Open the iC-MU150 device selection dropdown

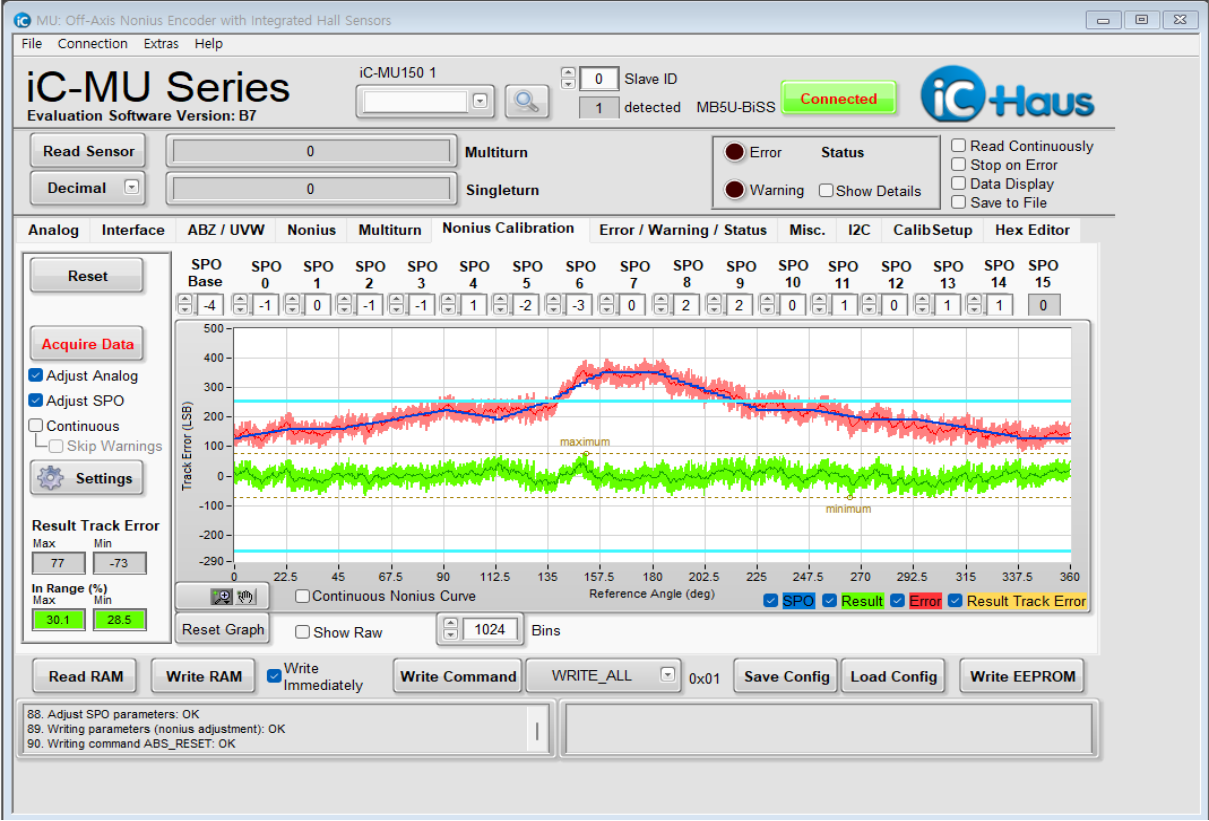[480, 101]
